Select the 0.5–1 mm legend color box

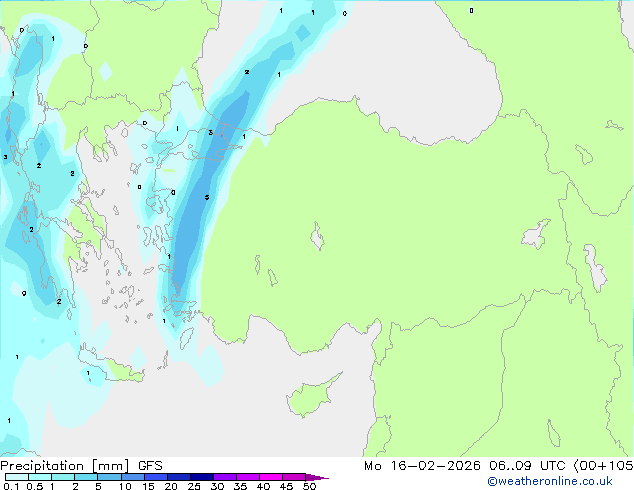click(40, 477)
